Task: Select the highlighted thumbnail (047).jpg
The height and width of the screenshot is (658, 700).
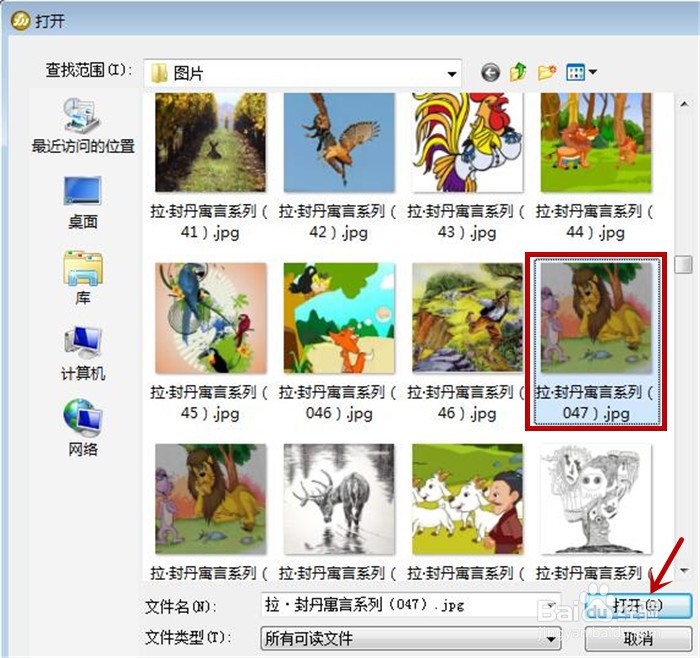Action: coord(596,317)
